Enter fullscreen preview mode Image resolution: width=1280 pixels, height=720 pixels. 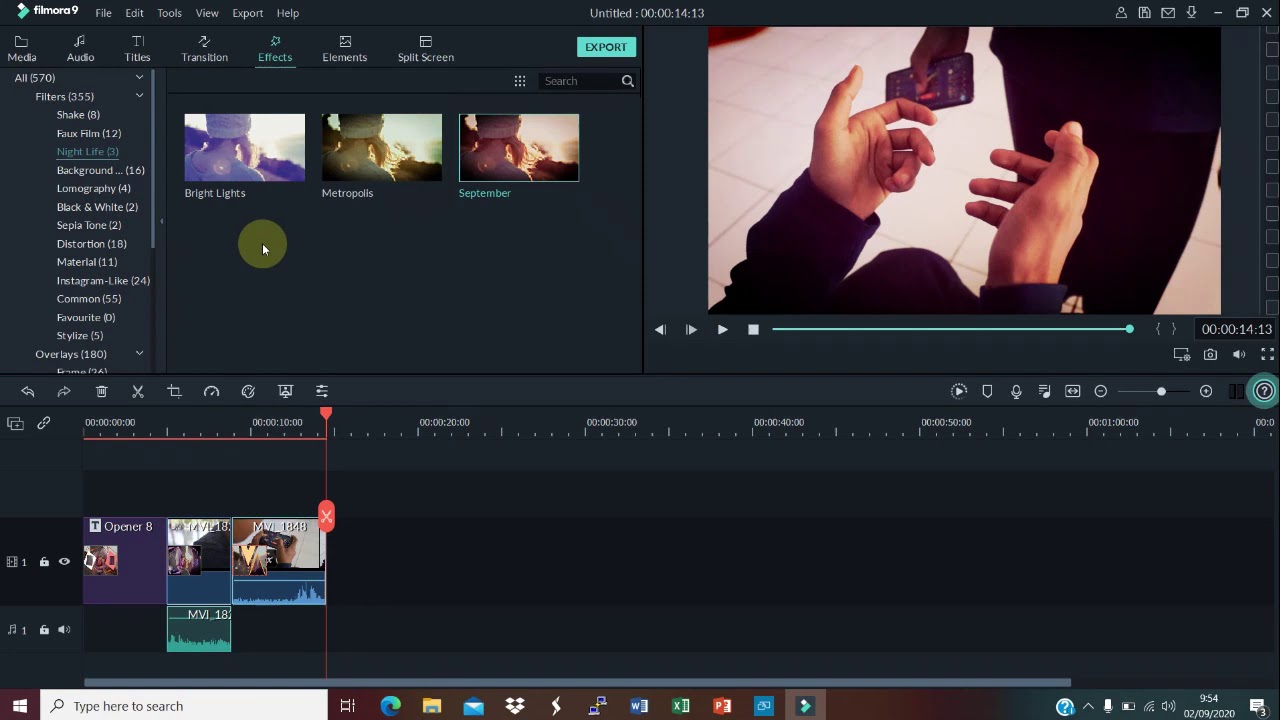(1267, 354)
